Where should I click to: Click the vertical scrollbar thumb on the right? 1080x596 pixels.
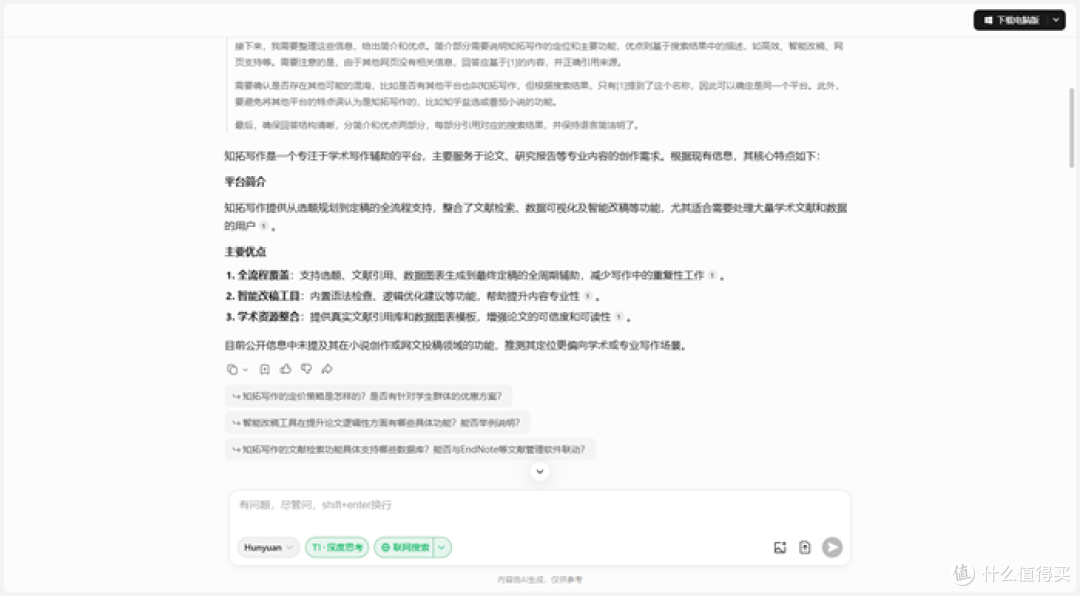(1071, 127)
